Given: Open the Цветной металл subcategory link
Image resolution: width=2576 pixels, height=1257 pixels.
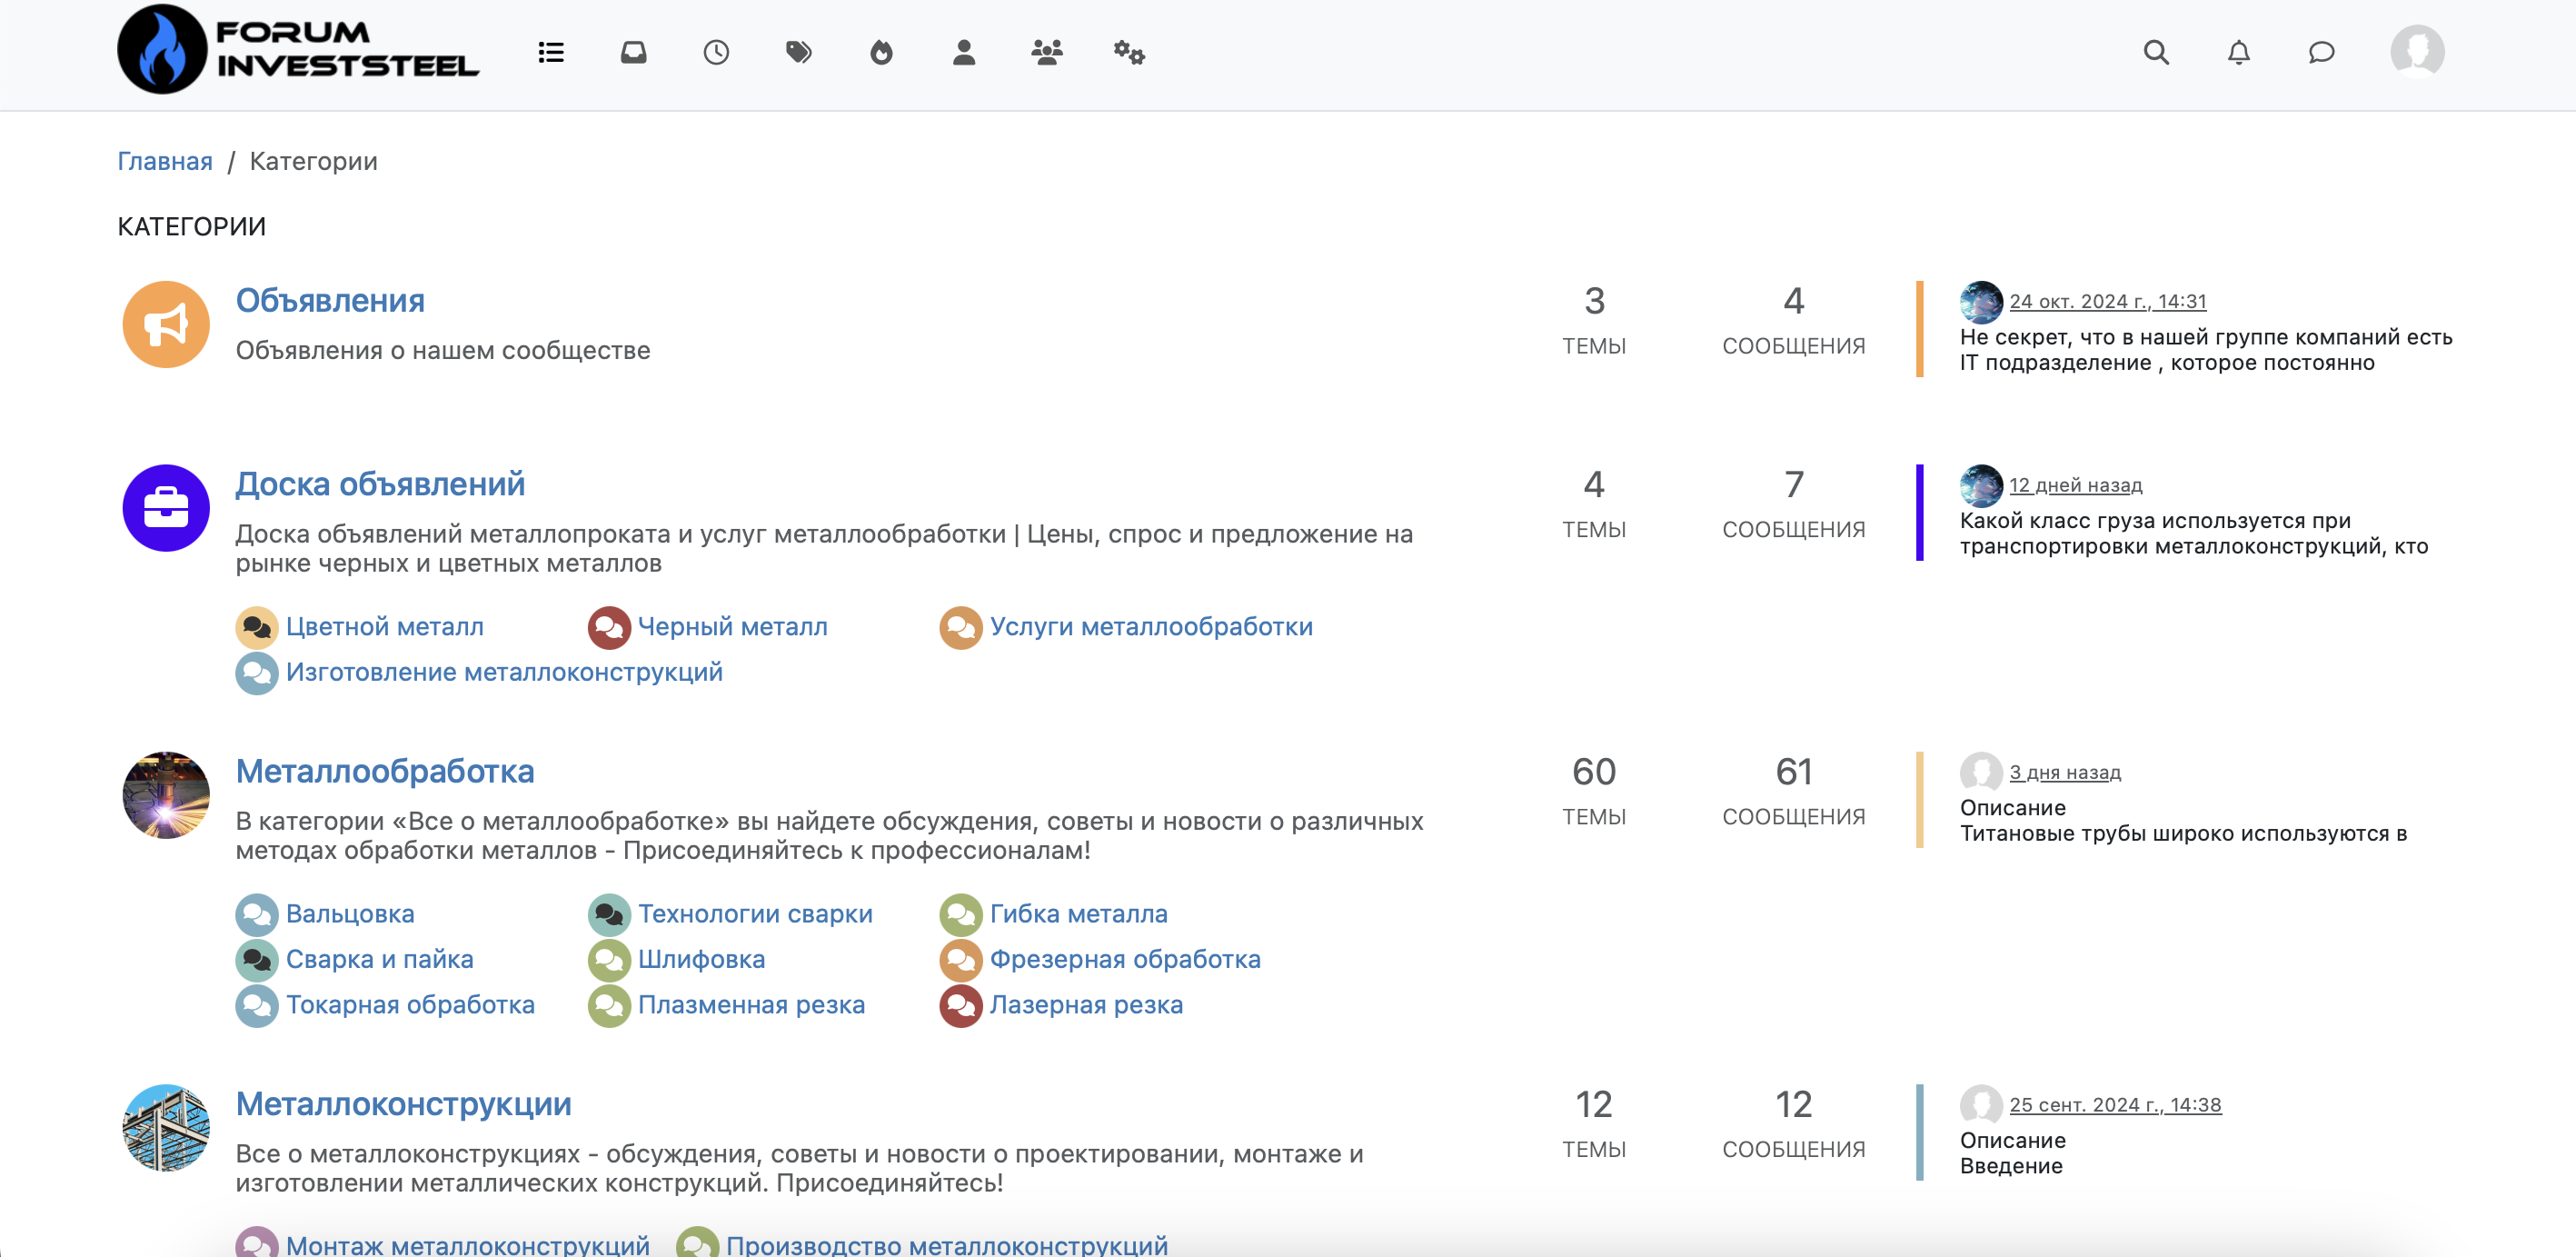Looking at the screenshot, I should 385,627.
